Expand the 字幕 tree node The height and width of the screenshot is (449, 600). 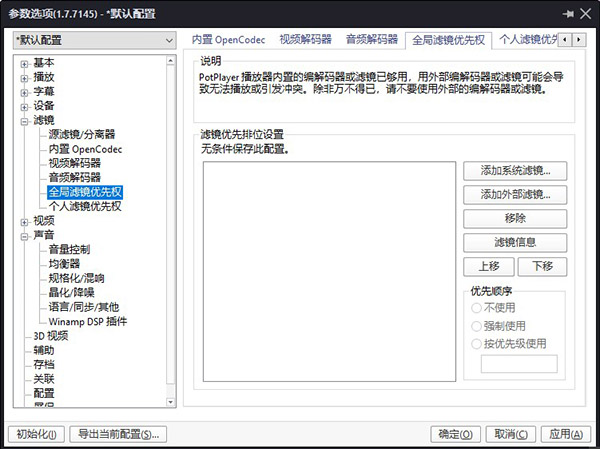pyautogui.click(x=24, y=93)
